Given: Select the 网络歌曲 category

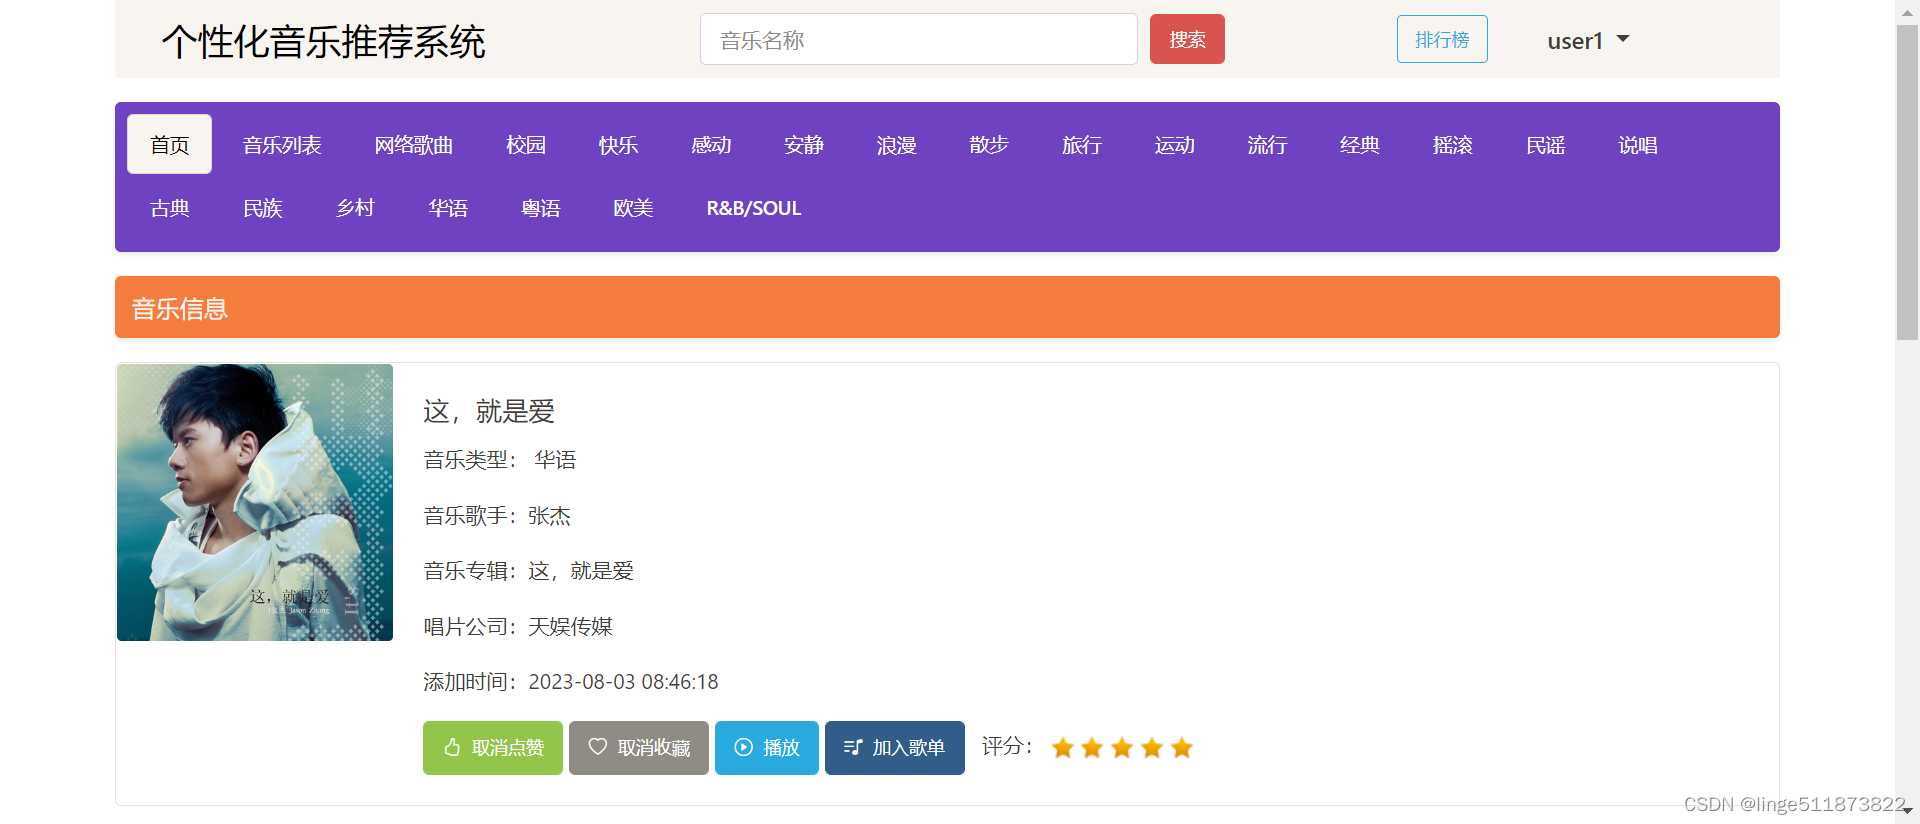Looking at the screenshot, I should tap(414, 144).
